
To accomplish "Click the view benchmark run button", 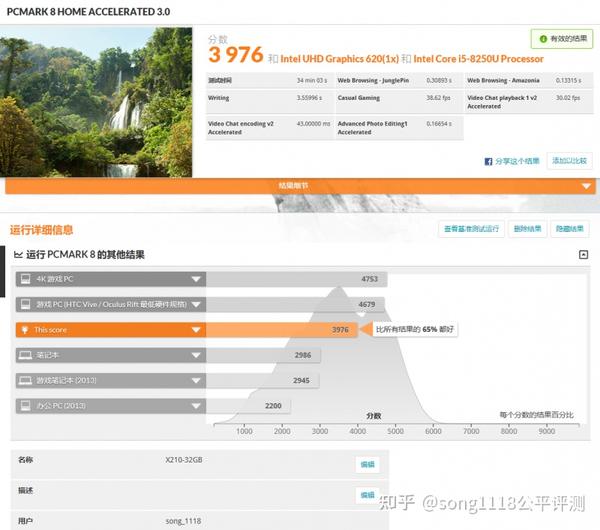I will (471, 229).
